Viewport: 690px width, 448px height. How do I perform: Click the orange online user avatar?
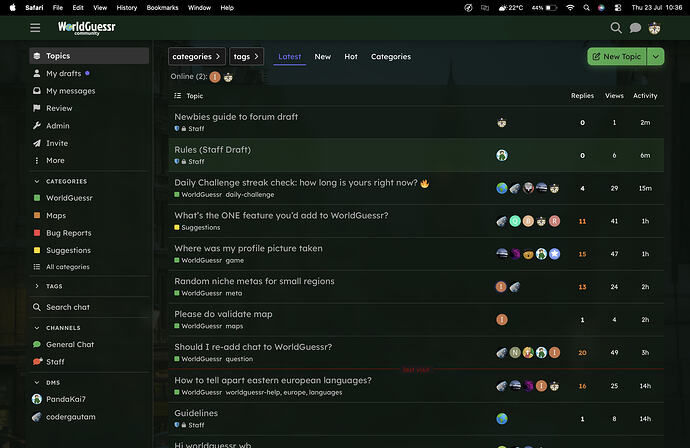click(x=215, y=77)
